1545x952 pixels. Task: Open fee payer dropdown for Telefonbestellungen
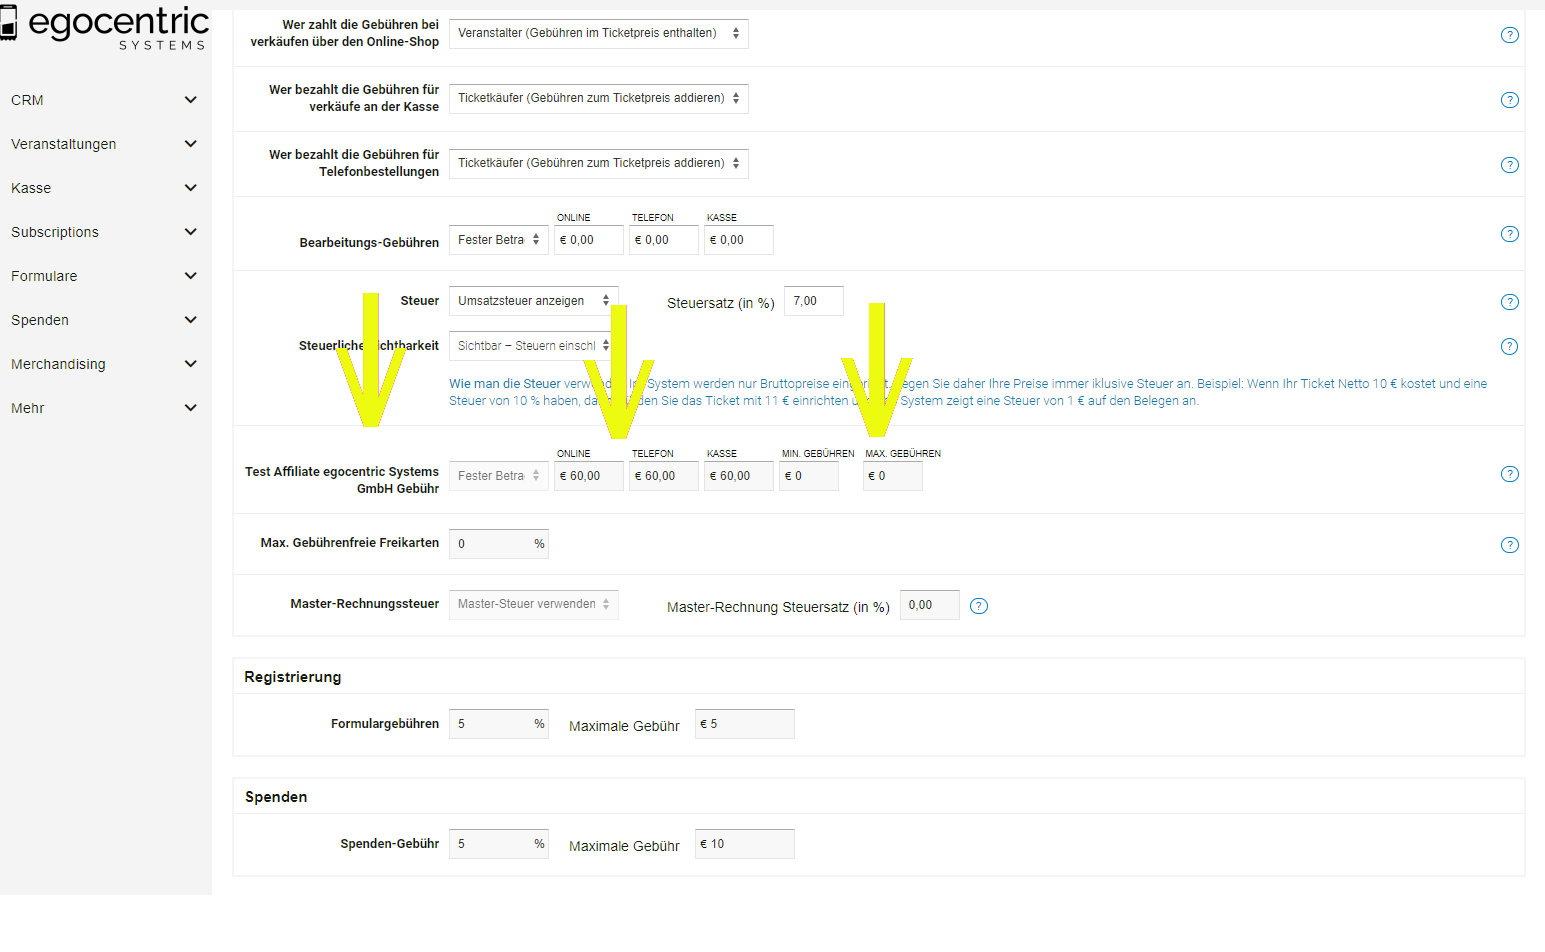(x=598, y=163)
